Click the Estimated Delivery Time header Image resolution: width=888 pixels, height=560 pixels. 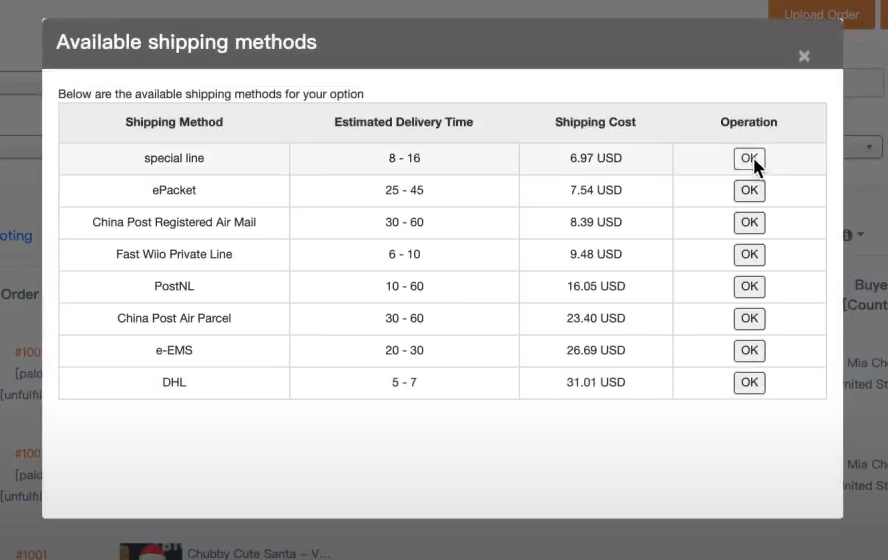(x=404, y=122)
